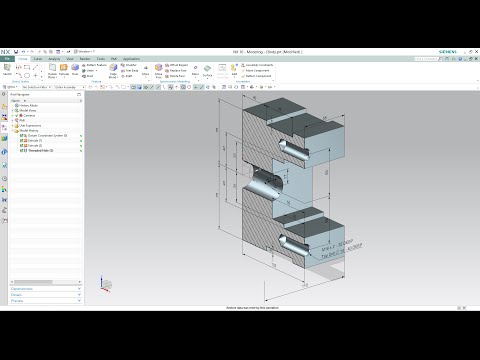Switch to the PMI ribbon tab
The width and height of the screenshot is (480, 360).
pos(114,59)
